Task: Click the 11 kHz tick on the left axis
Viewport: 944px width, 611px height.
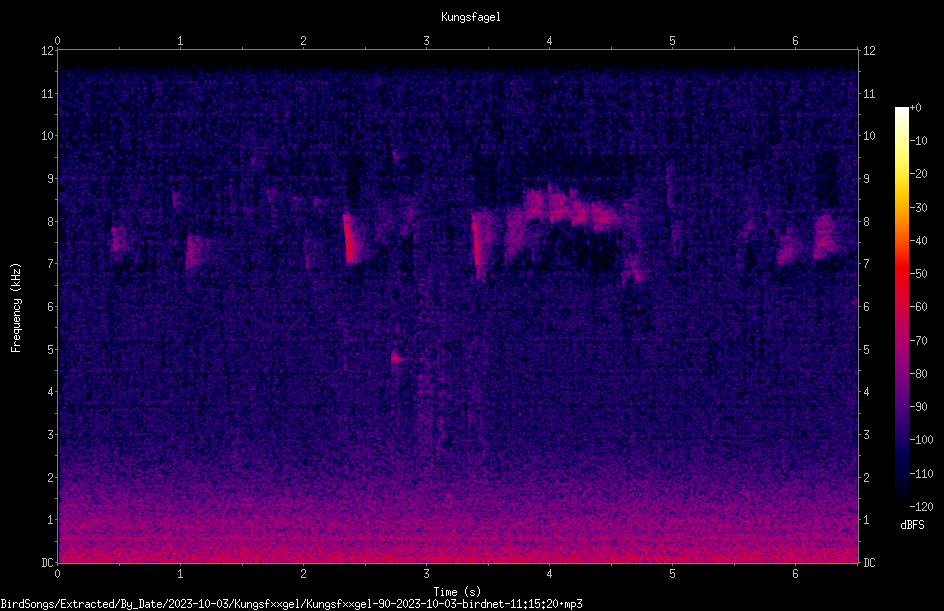Action: (x=47, y=93)
